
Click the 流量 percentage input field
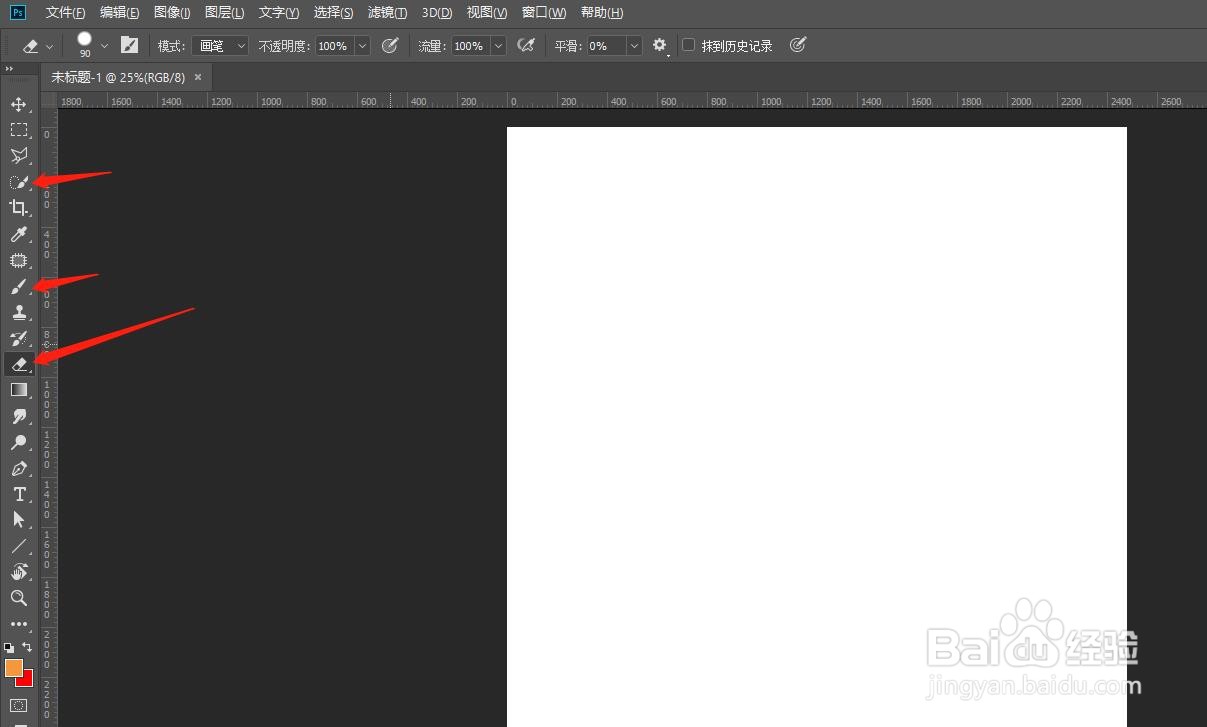click(x=470, y=45)
